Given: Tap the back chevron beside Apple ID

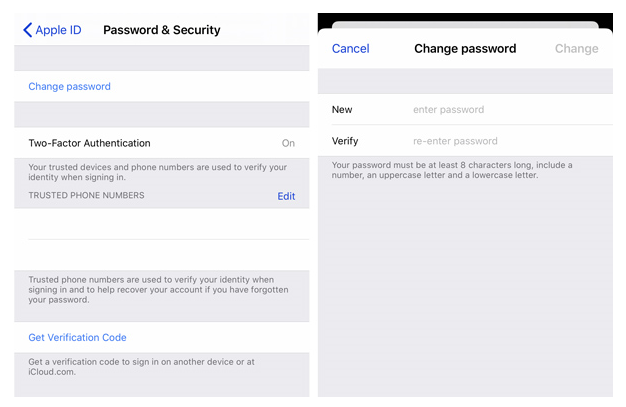Looking at the screenshot, I should (x=27, y=30).
